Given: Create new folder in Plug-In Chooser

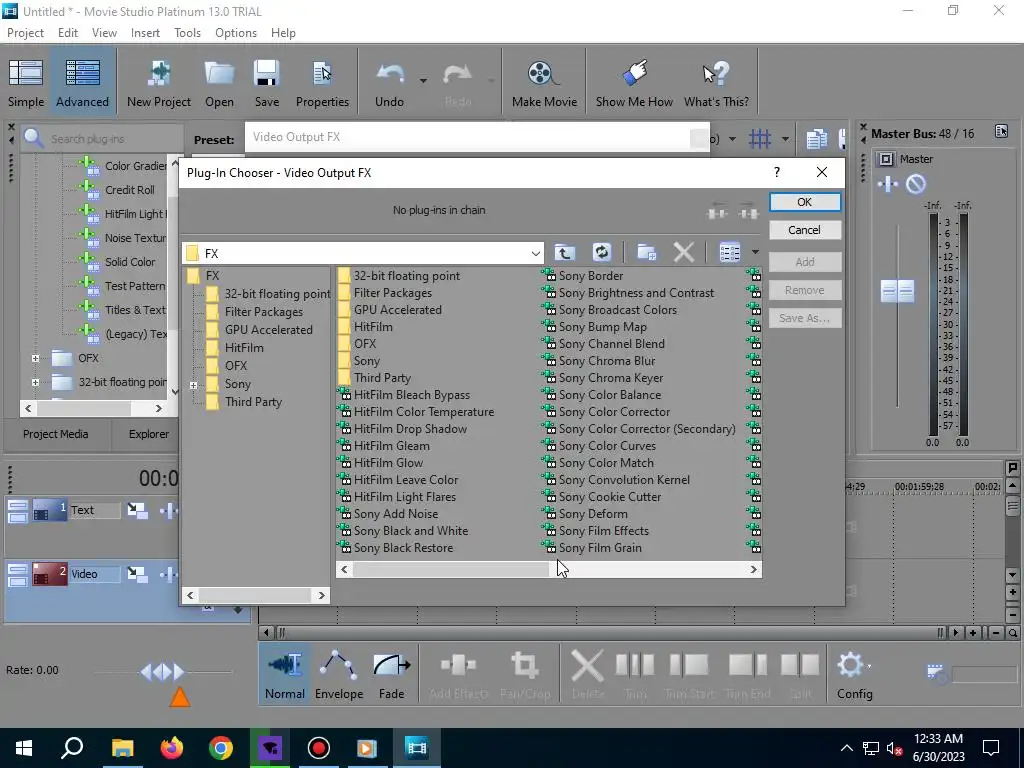Looking at the screenshot, I should (647, 252).
